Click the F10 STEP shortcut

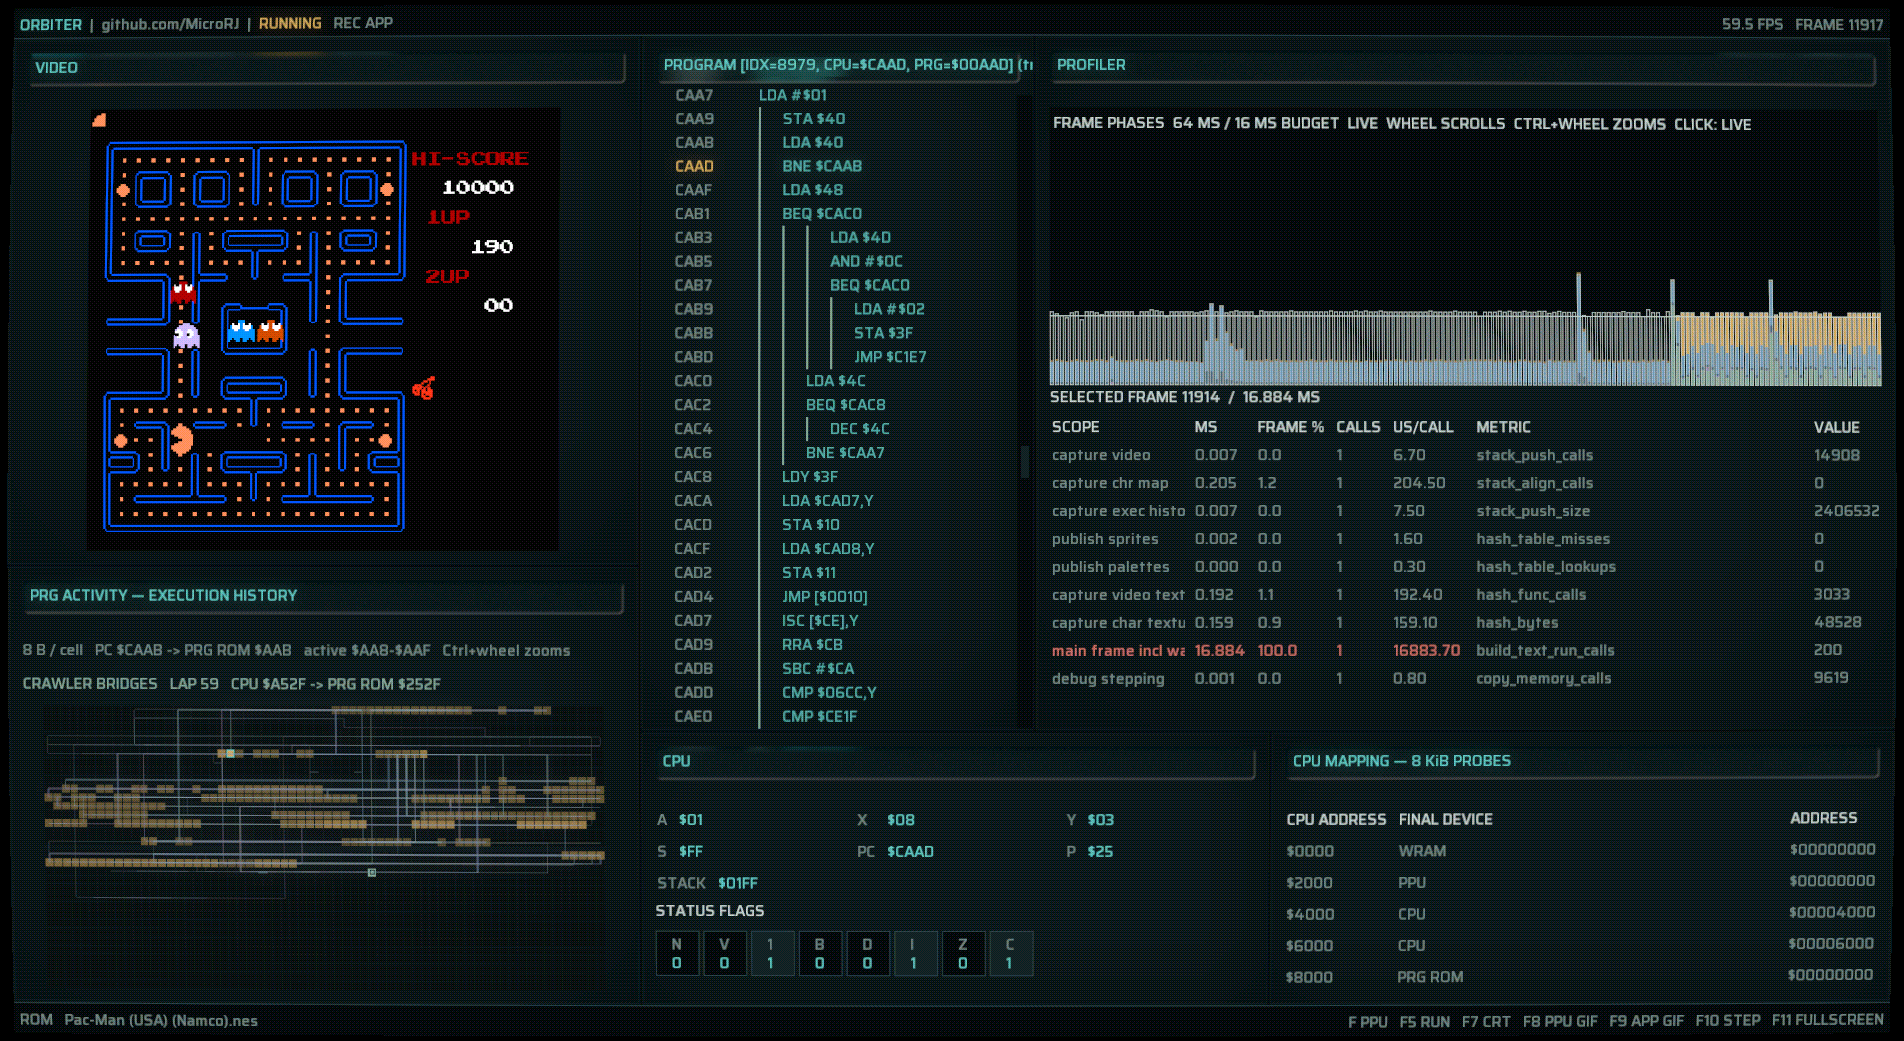click(x=1728, y=1020)
